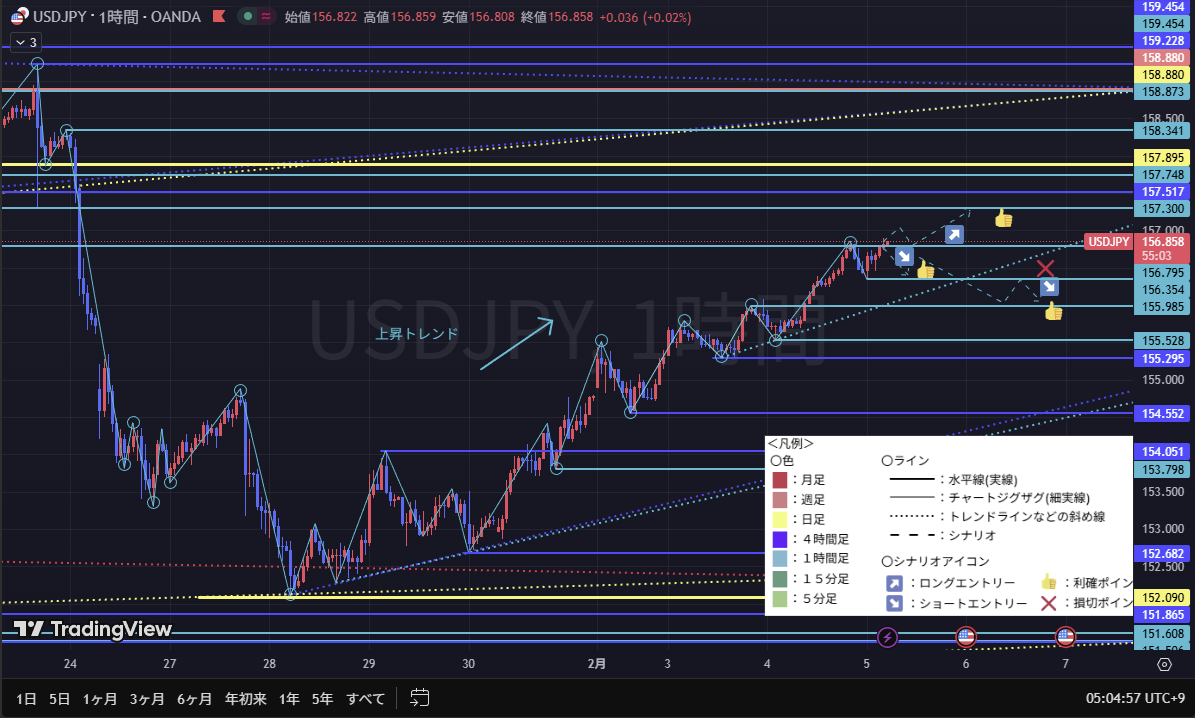Open chart settings gear on time axis
This screenshot has width=1195, height=718.
1164,664
